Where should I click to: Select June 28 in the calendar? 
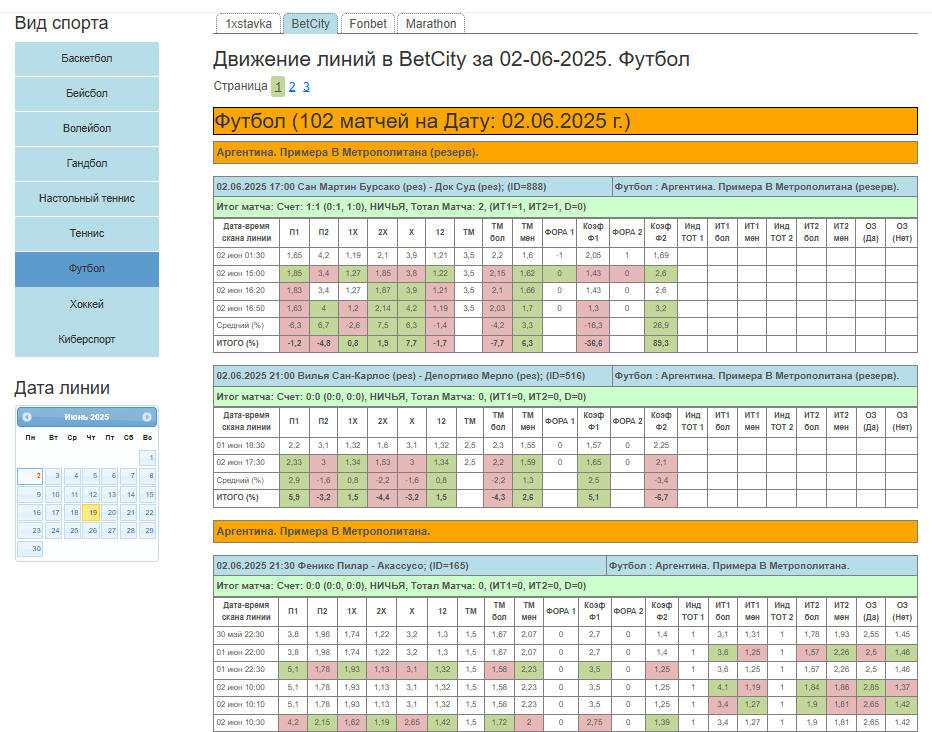click(128, 531)
